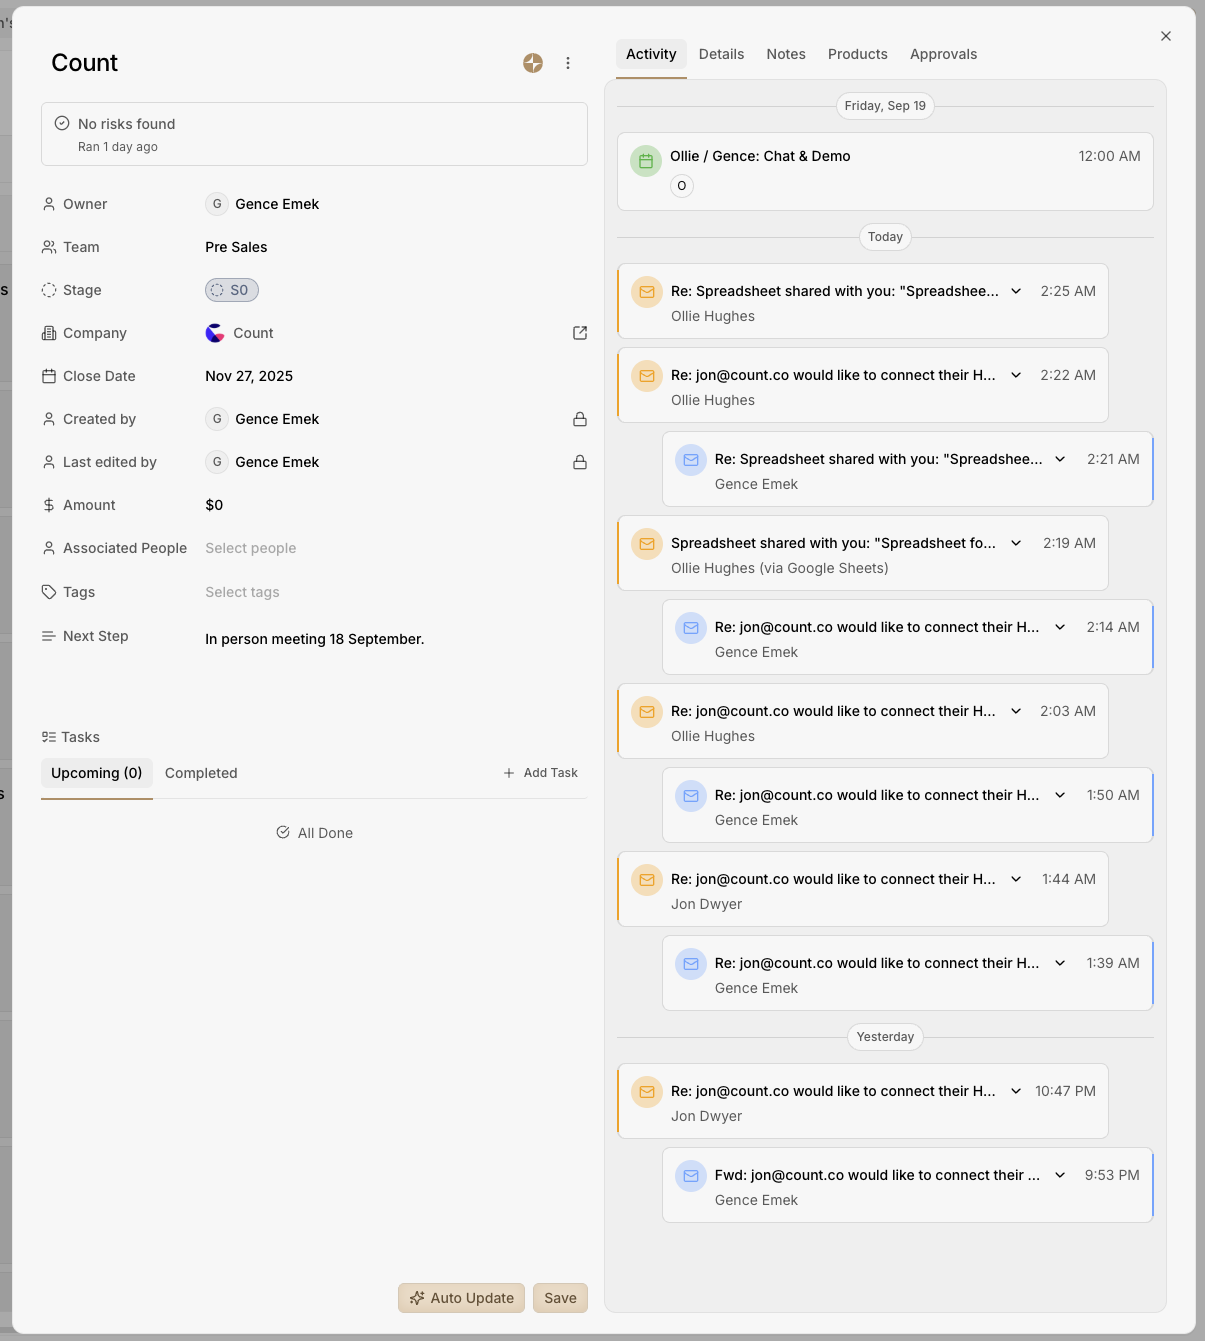Click blue mail icon of 9:53 PM email
Viewport: 1205px width, 1341px height.
[691, 1176]
